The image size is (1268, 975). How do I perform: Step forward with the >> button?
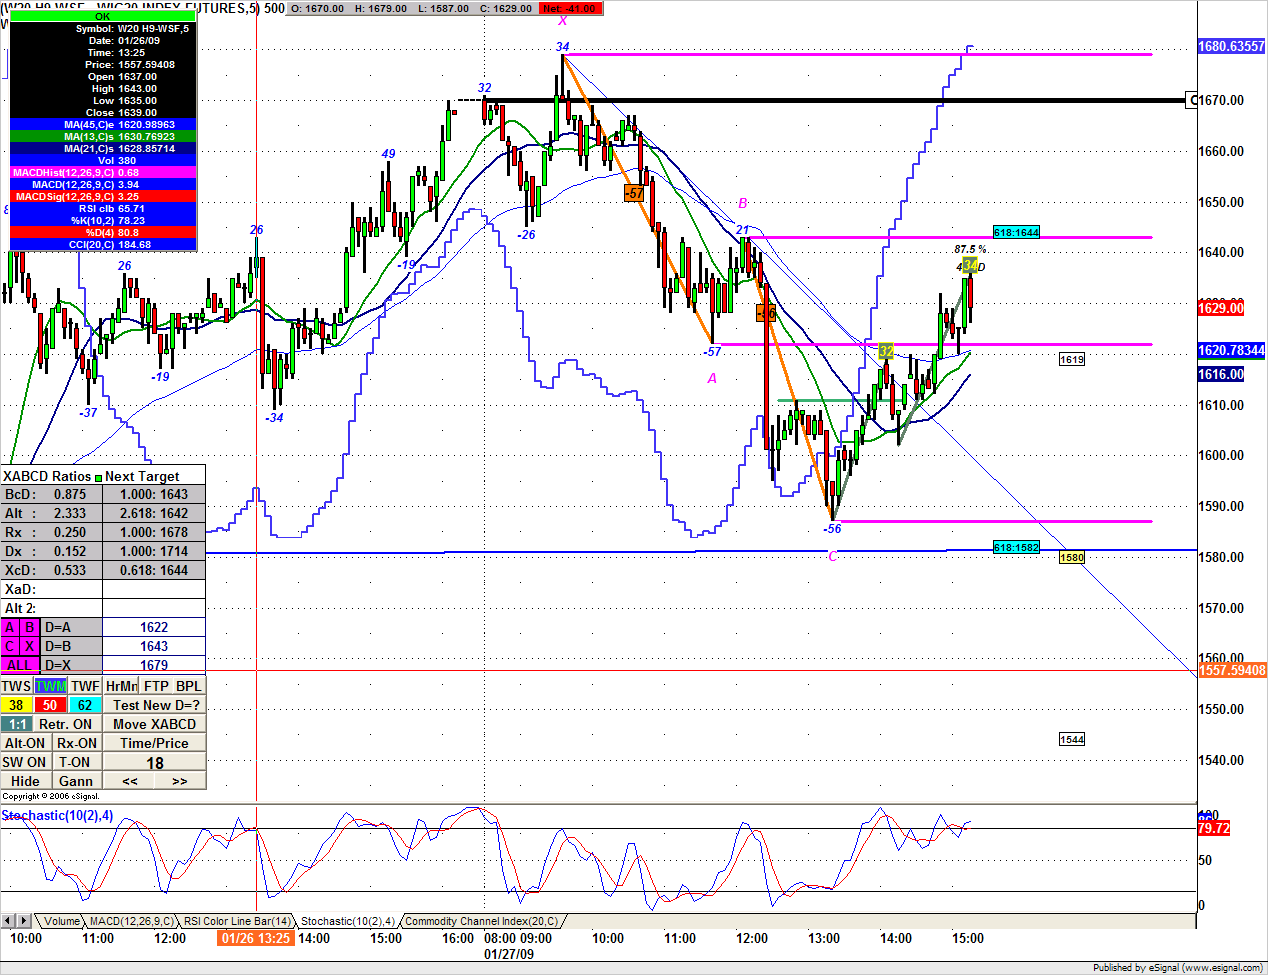point(180,781)
